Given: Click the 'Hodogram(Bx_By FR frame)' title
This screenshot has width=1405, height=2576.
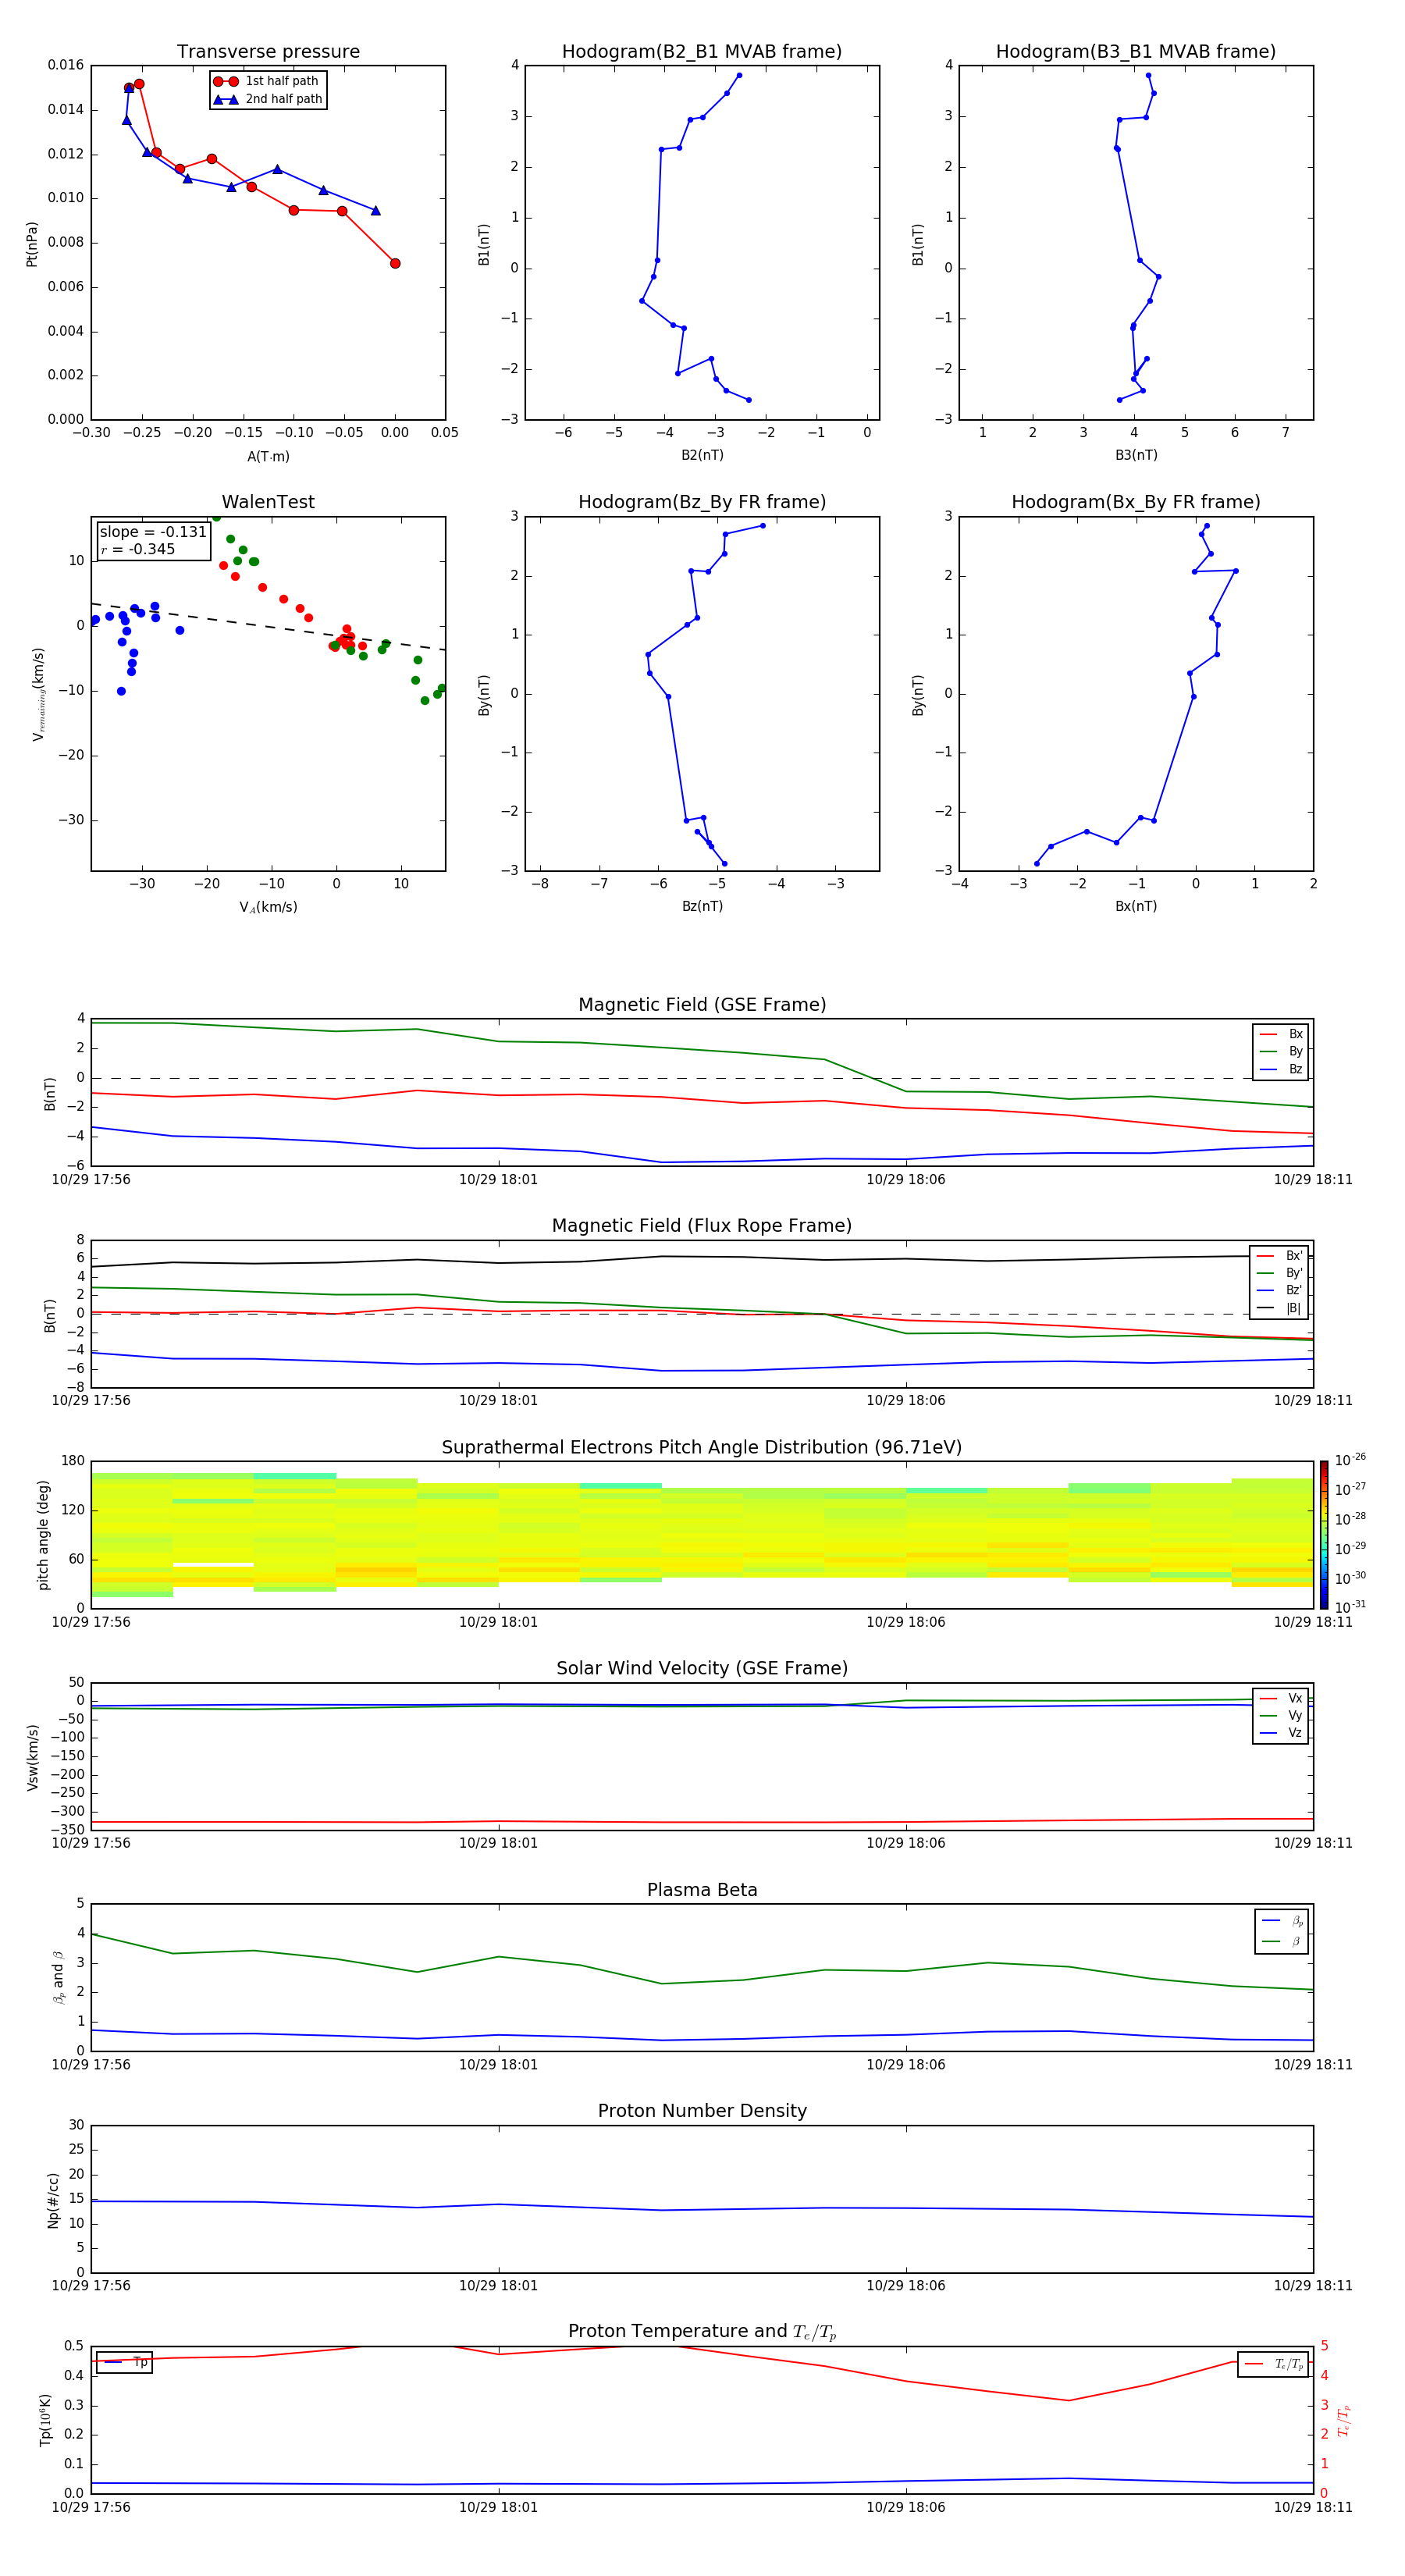Looking at the screenshot, I should point(1136,502).
